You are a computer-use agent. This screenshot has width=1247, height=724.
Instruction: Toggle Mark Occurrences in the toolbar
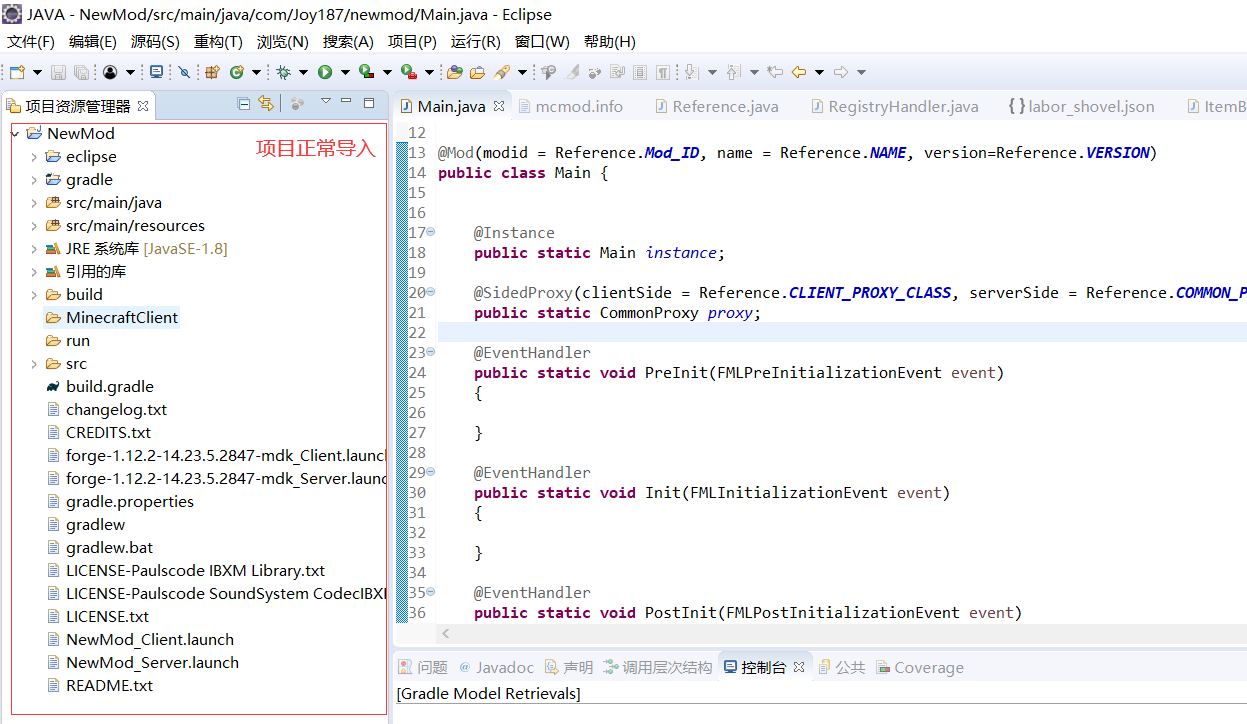point(572,72)
